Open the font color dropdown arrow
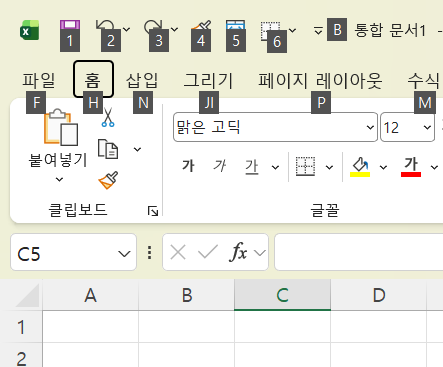This screenshot has width=443, height=367. coord(434,167)
